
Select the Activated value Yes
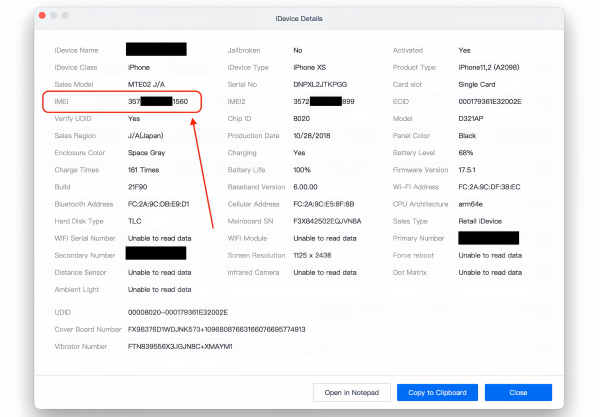click(x=464, y=50)
